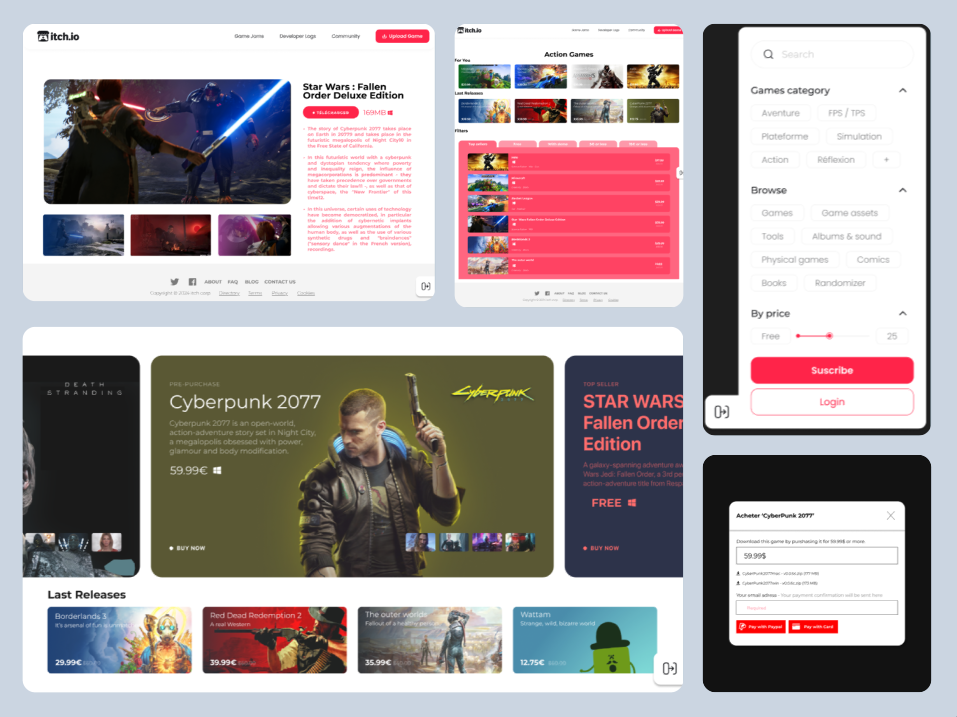The image size is (957, 717).
Task: Close the sidebar with the exit icon
Action: point(721,412)
